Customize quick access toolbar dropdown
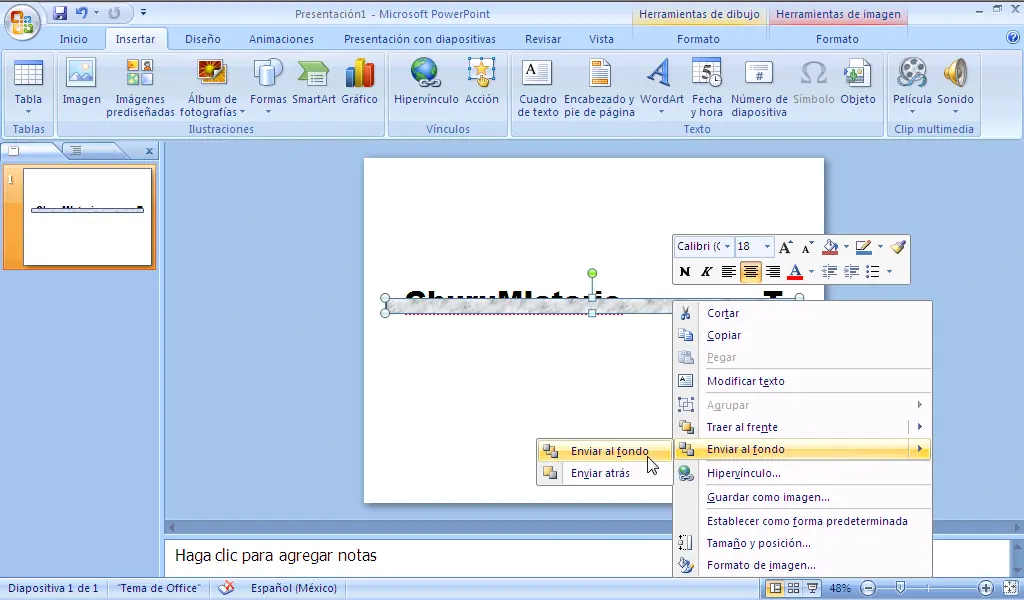The width and height of the screenshot is (1024, 600). pos(143,12)
